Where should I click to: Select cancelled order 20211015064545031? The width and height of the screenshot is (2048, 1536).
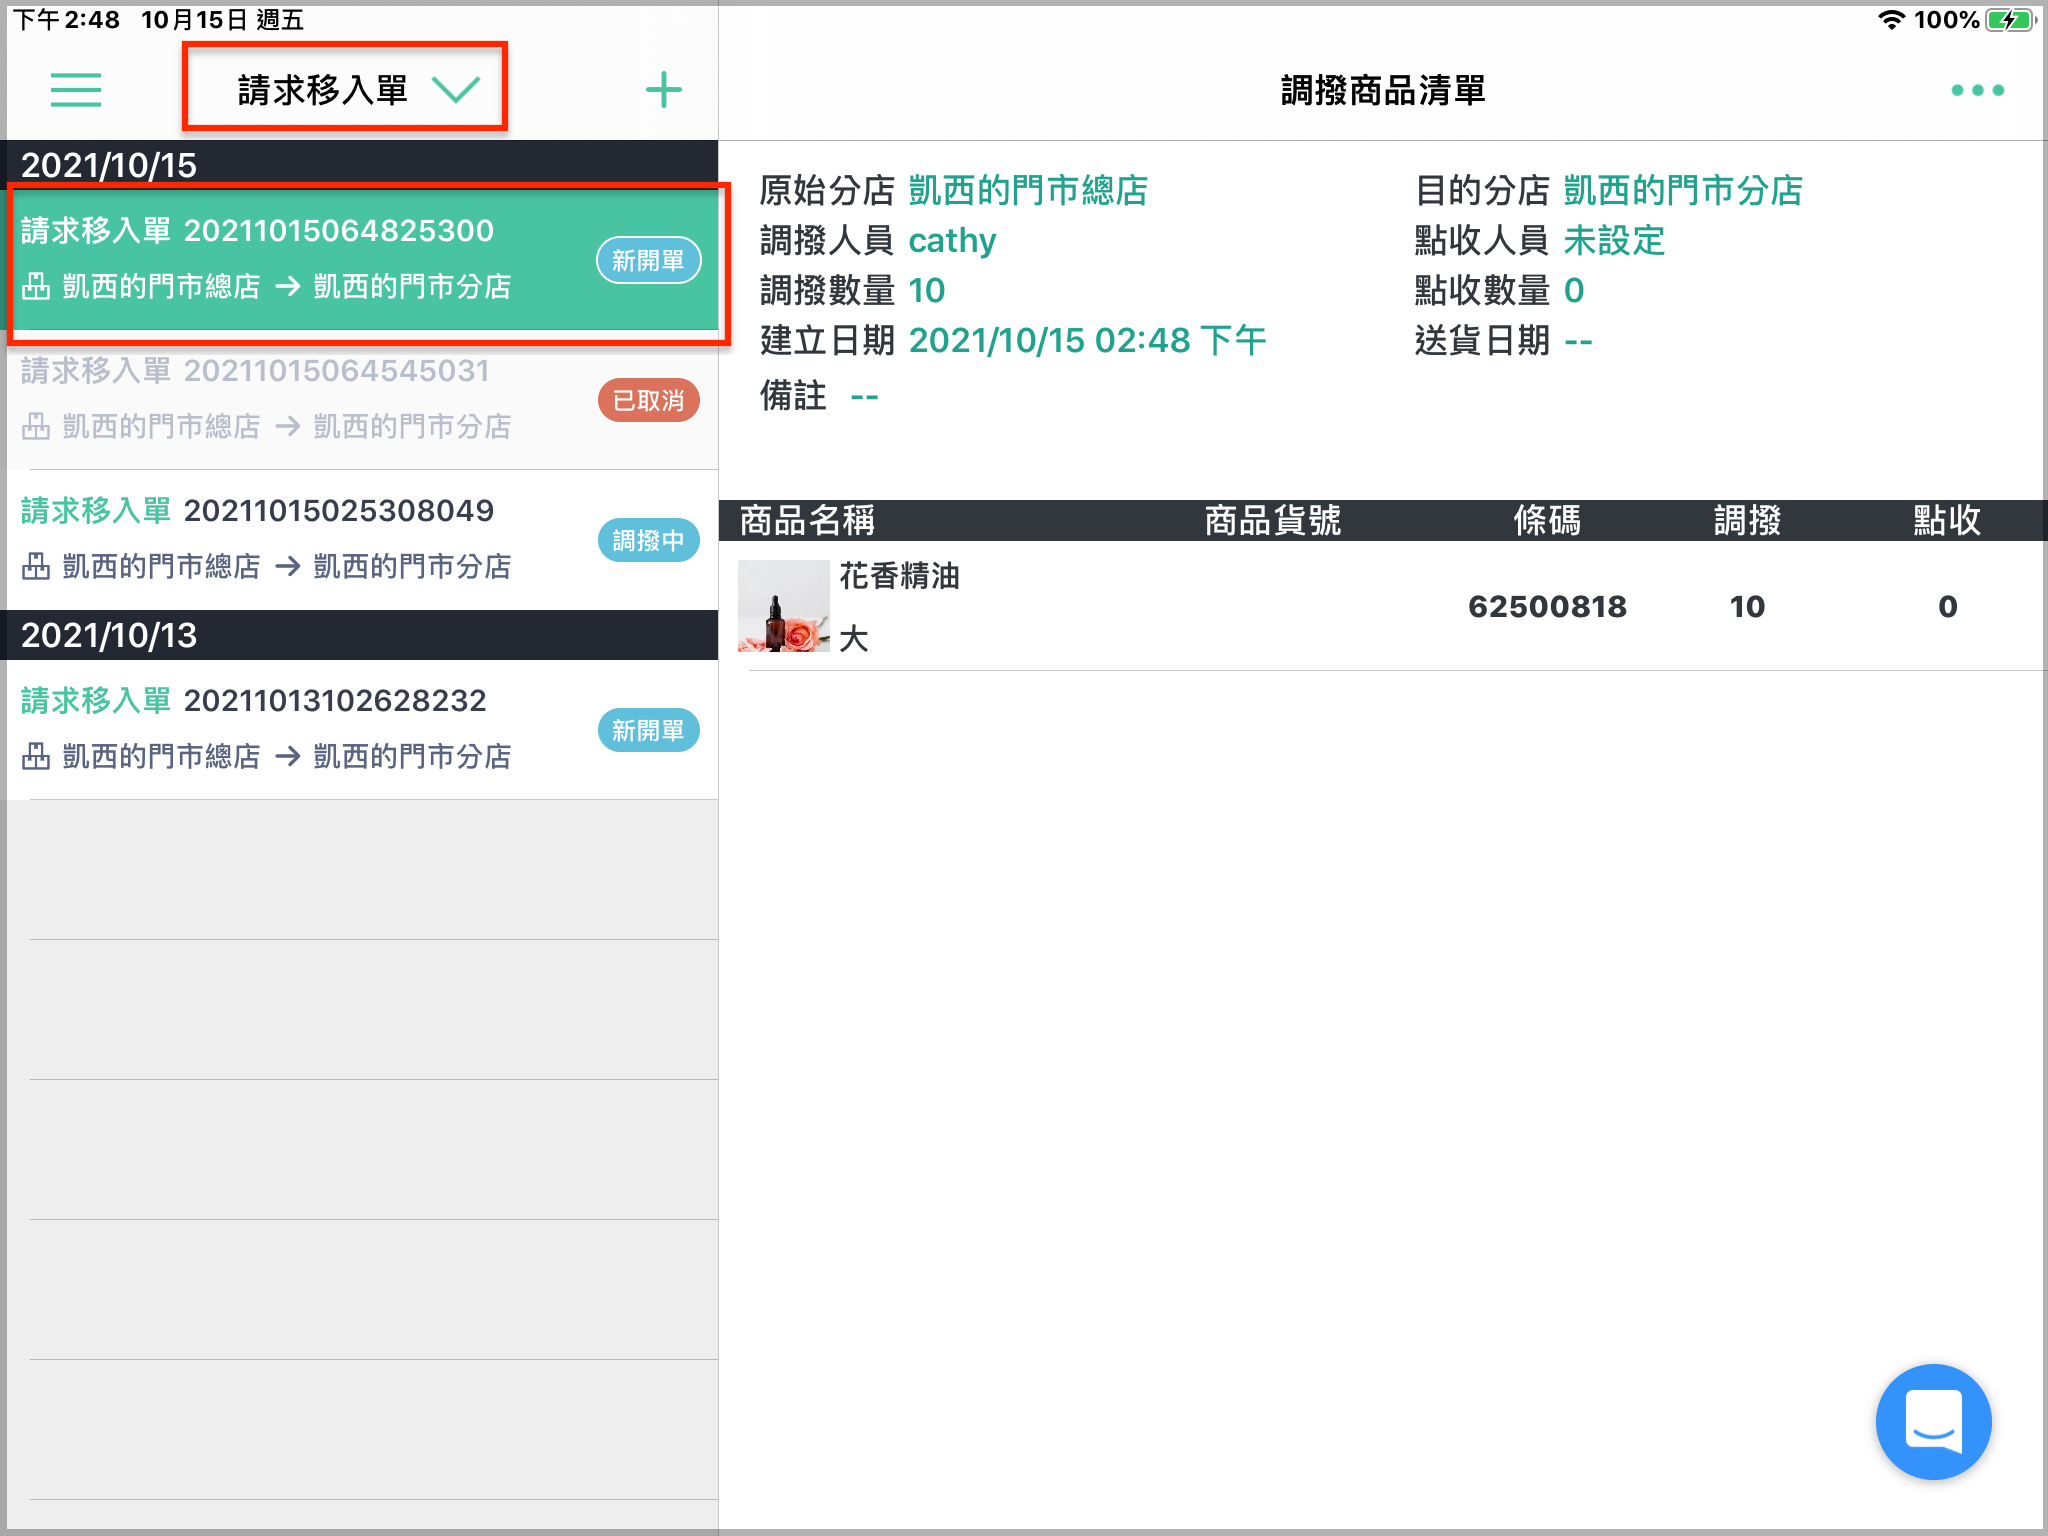(x=363, y=400)
